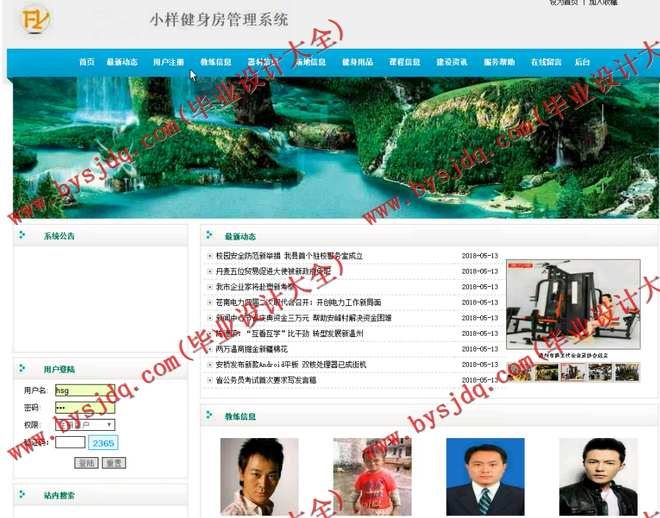Open news 两万温商掘金新疆棉花
This screenshot has width=660, height=518.
coord(252,349)
